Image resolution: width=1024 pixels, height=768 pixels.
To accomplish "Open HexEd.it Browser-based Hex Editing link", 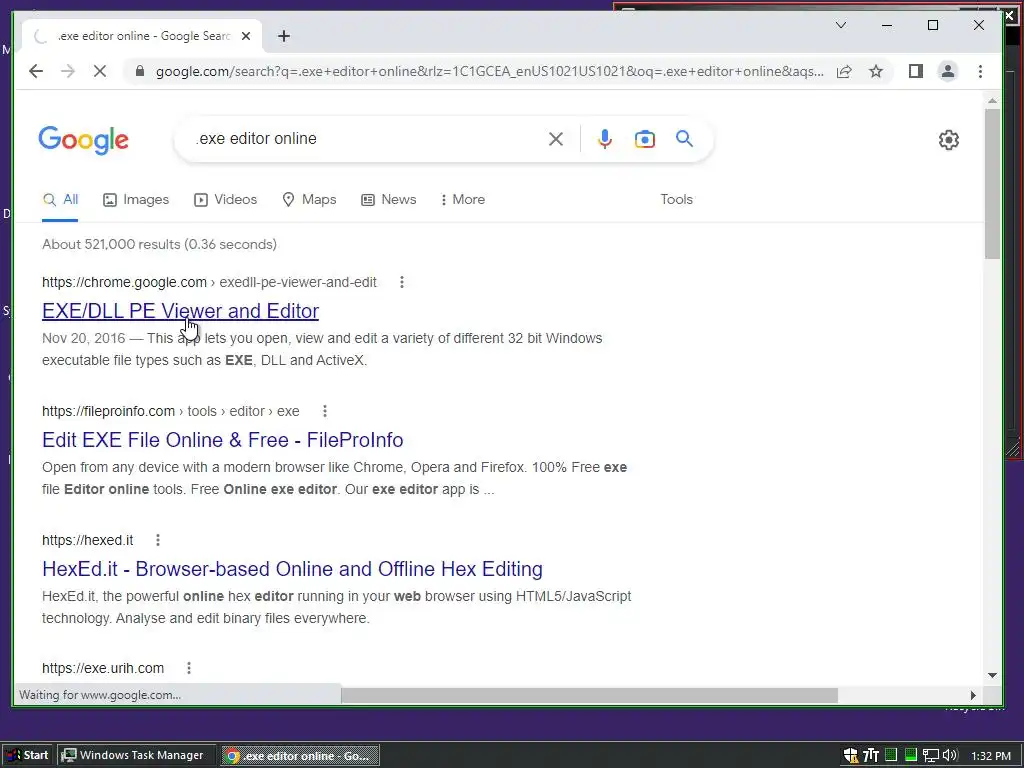I will 292,569.
